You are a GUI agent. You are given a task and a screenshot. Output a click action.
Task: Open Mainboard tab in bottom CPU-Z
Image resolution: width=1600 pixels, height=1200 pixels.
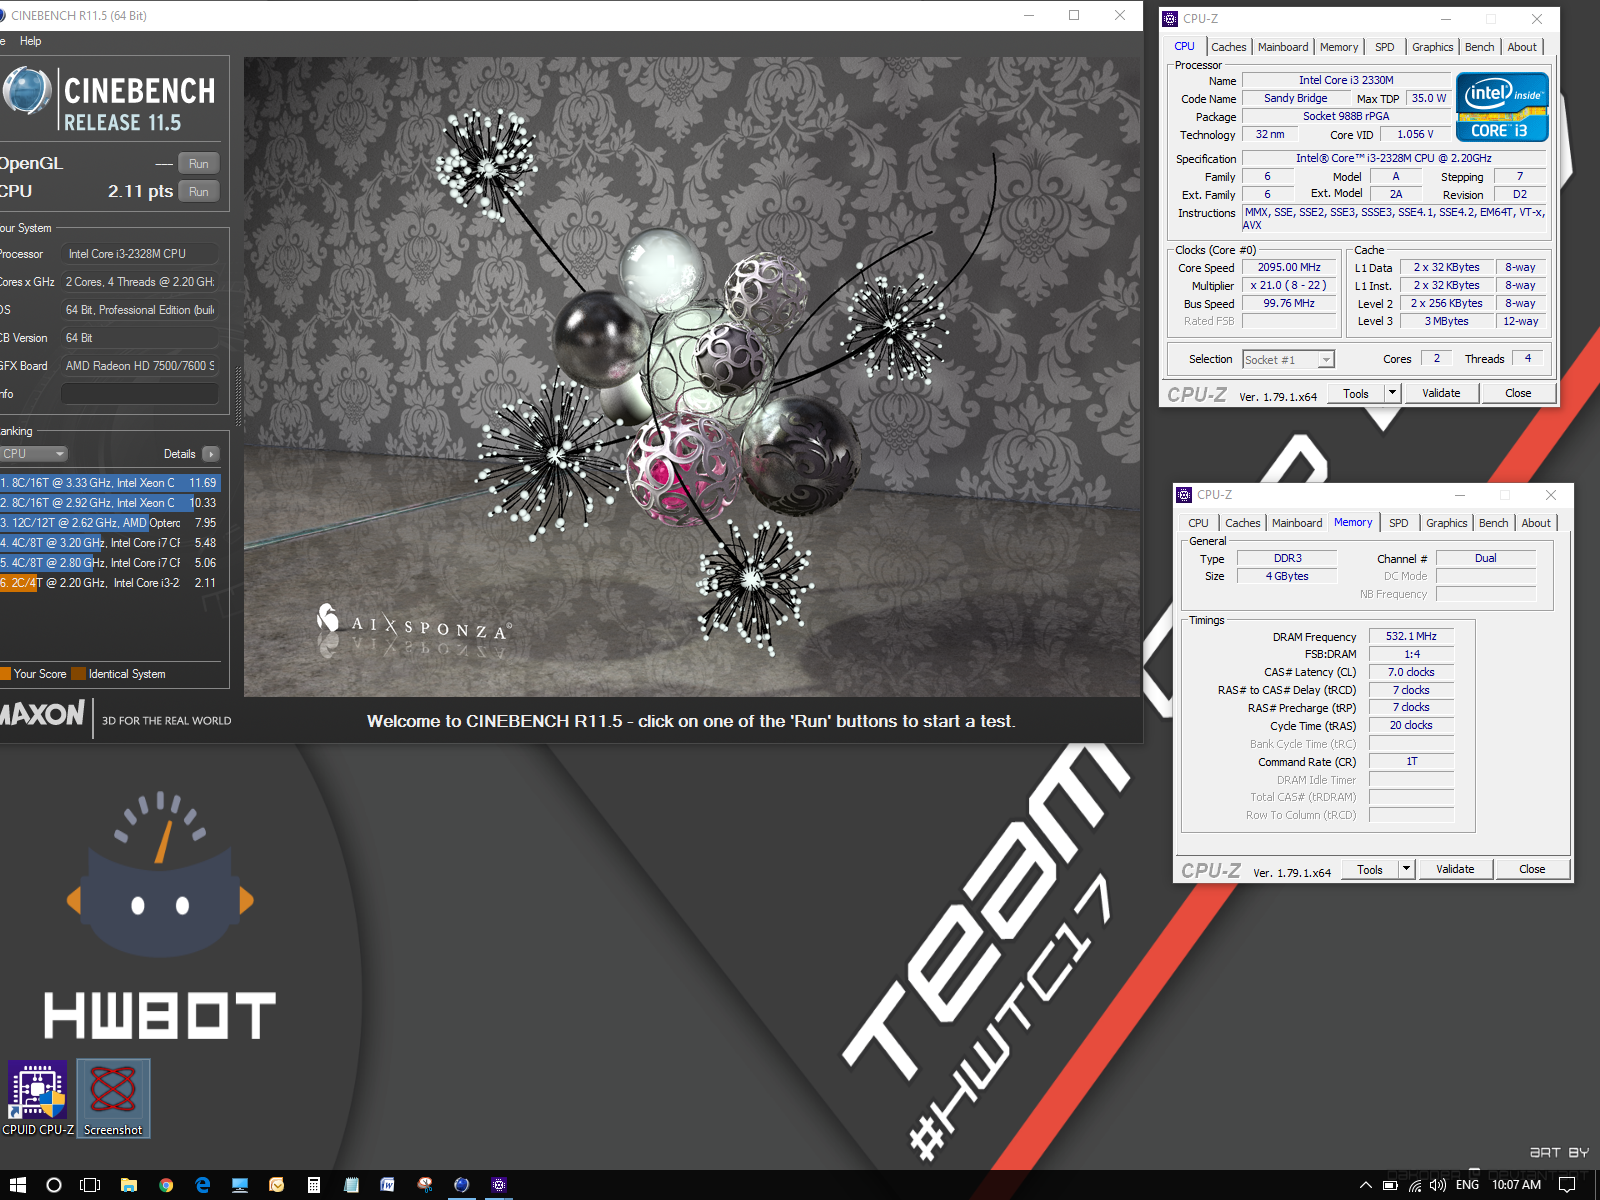(1297, 523)
